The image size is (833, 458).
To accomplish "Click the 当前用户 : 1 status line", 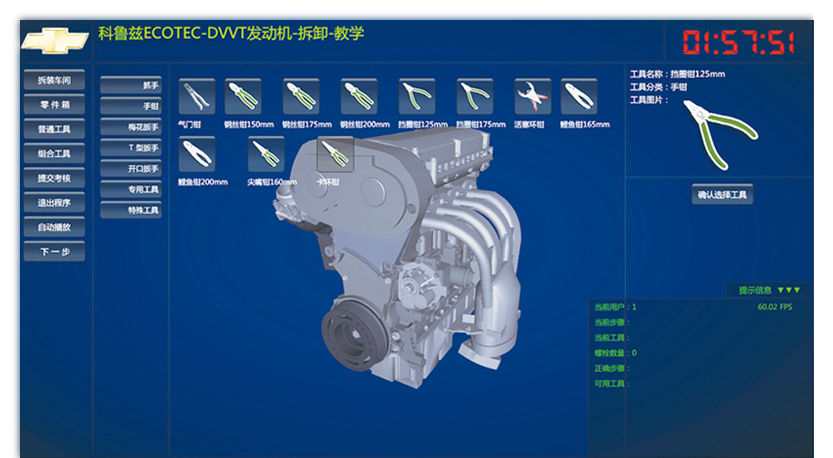I will point(615,307).
